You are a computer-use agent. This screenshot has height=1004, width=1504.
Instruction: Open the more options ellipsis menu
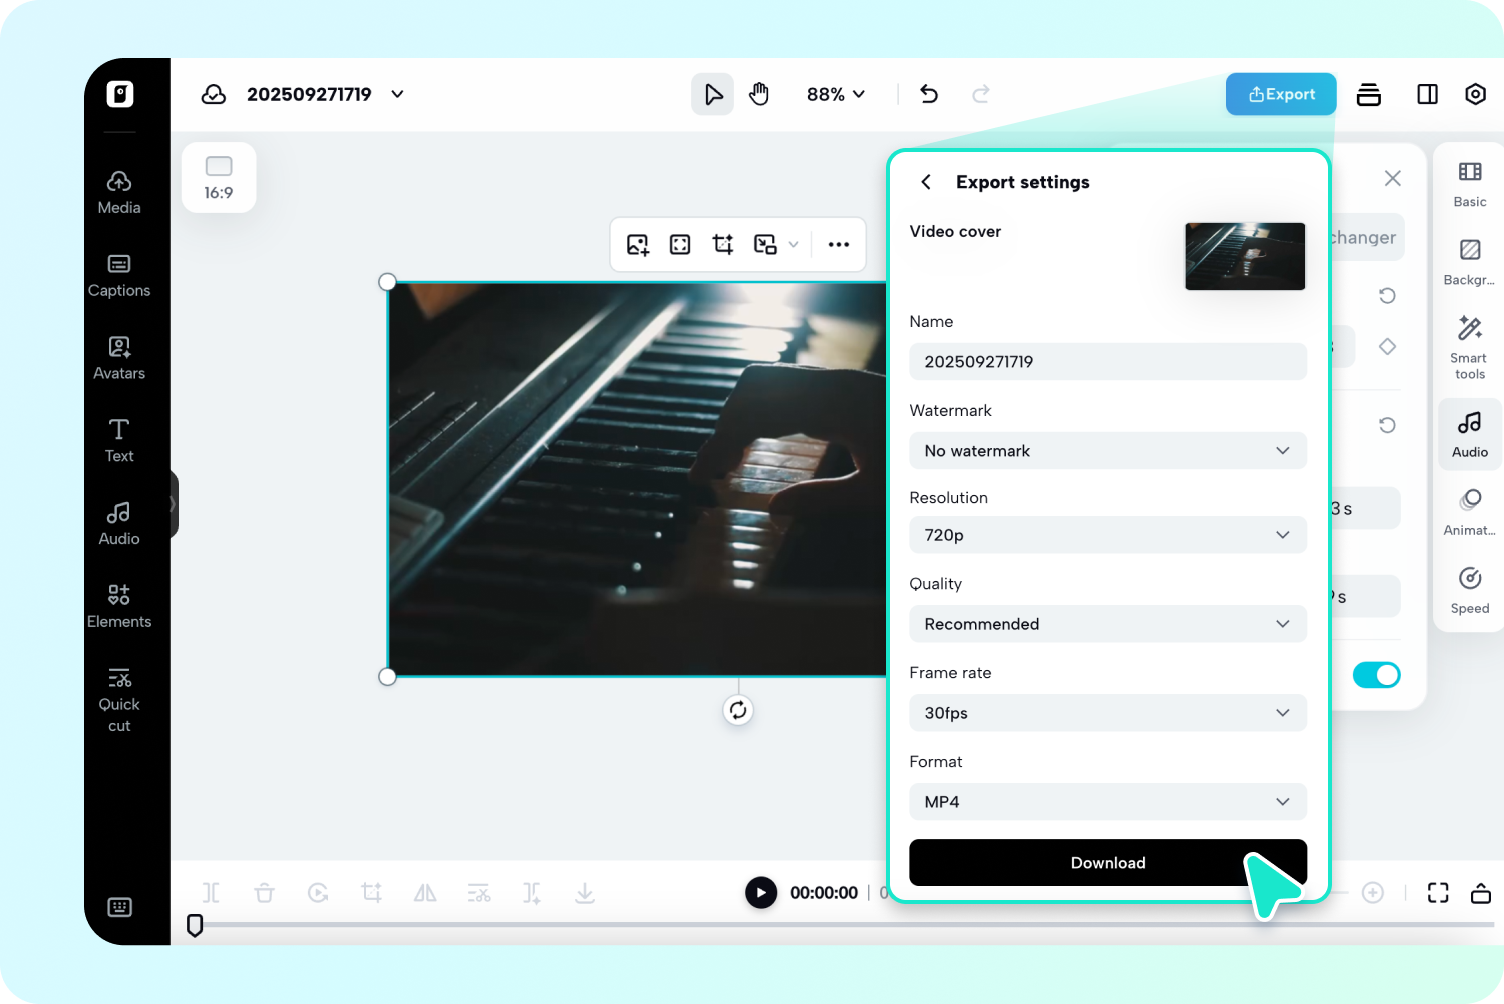tap(839, 245)
